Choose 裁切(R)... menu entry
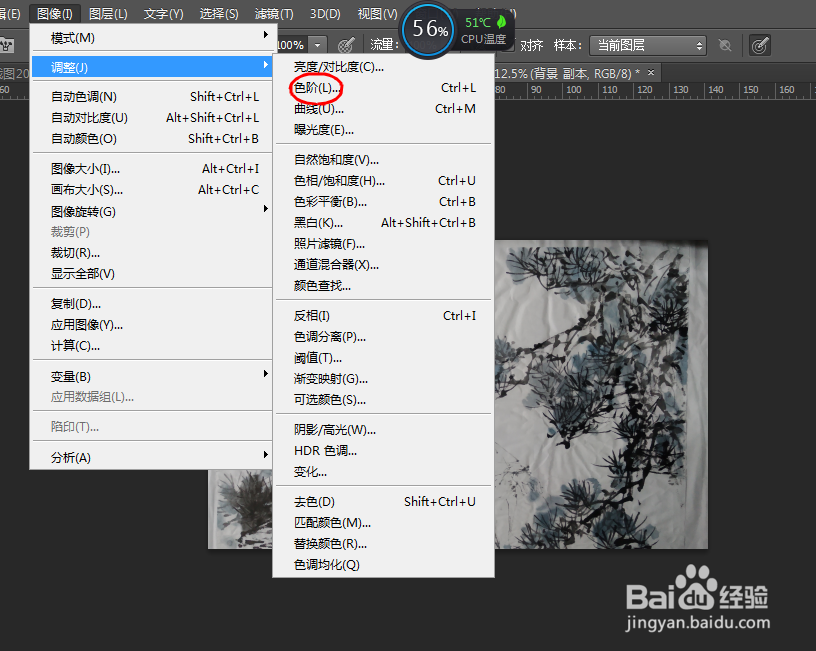 [x=152, y=253]
